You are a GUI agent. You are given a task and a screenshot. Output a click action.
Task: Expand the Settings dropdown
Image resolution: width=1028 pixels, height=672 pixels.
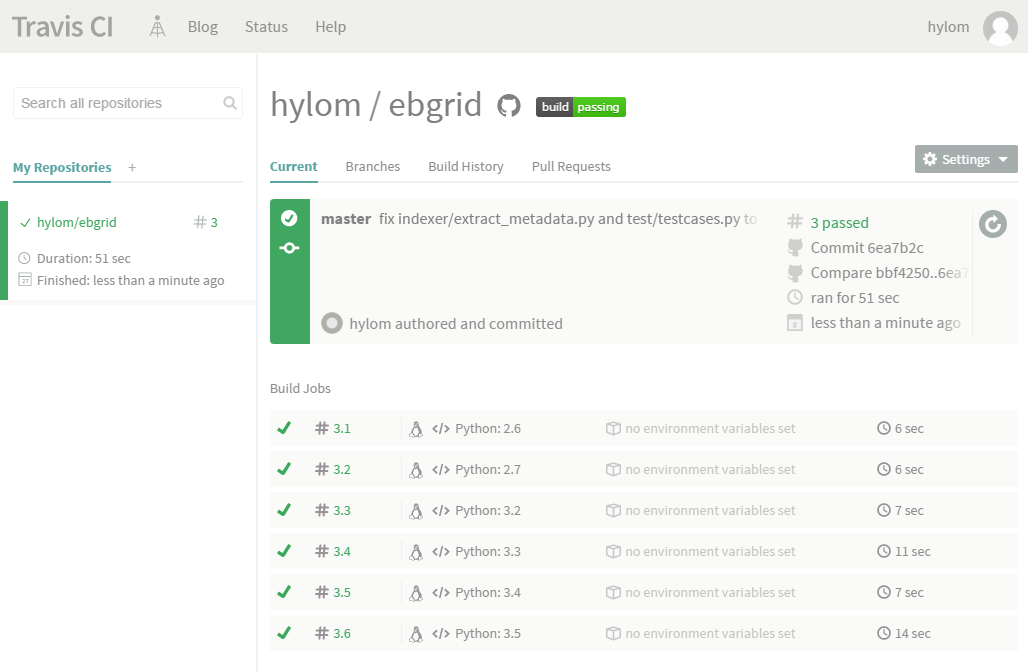pos(966,159)
